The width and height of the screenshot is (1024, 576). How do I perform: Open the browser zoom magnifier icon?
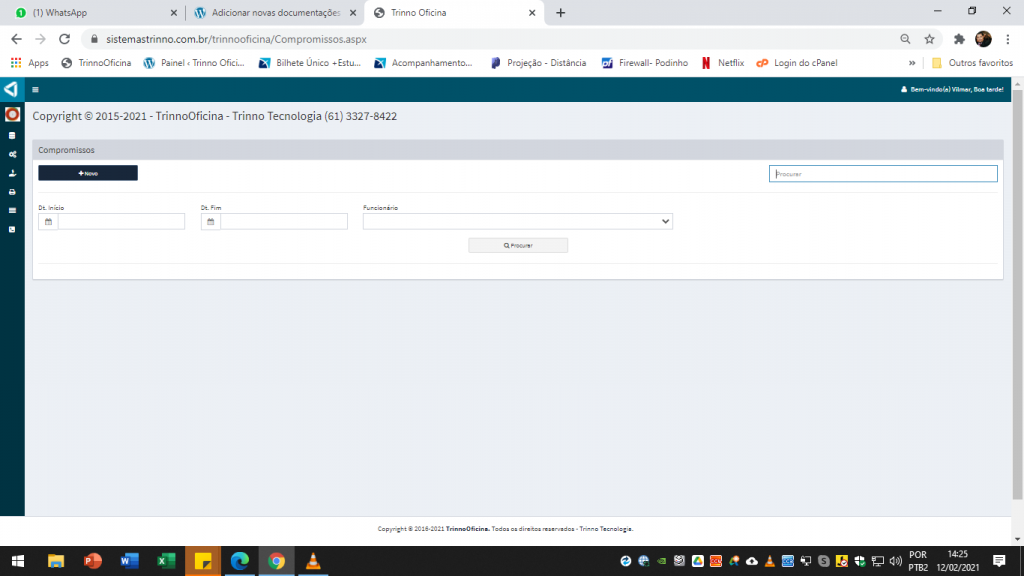click(905, 39)
